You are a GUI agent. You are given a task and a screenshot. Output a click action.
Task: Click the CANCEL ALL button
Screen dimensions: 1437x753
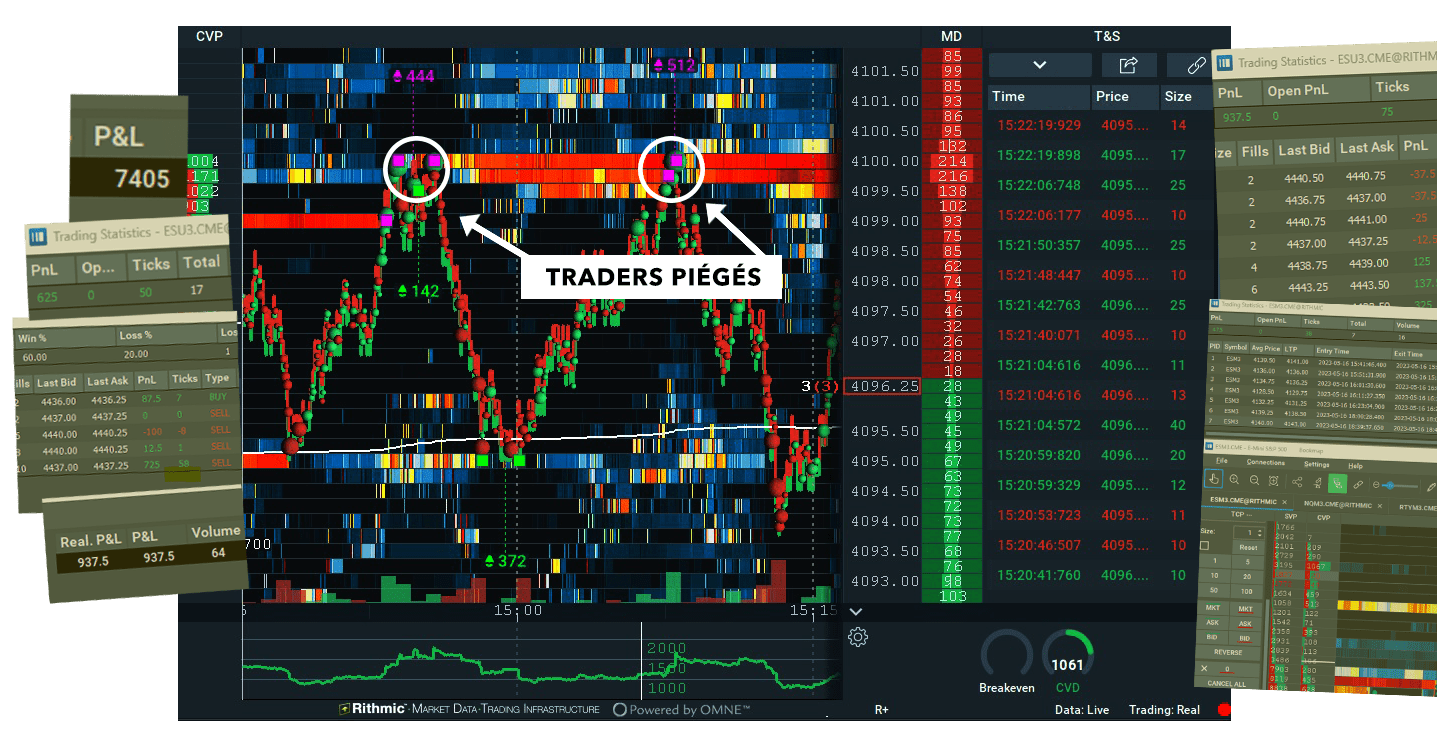(1227, 683)
